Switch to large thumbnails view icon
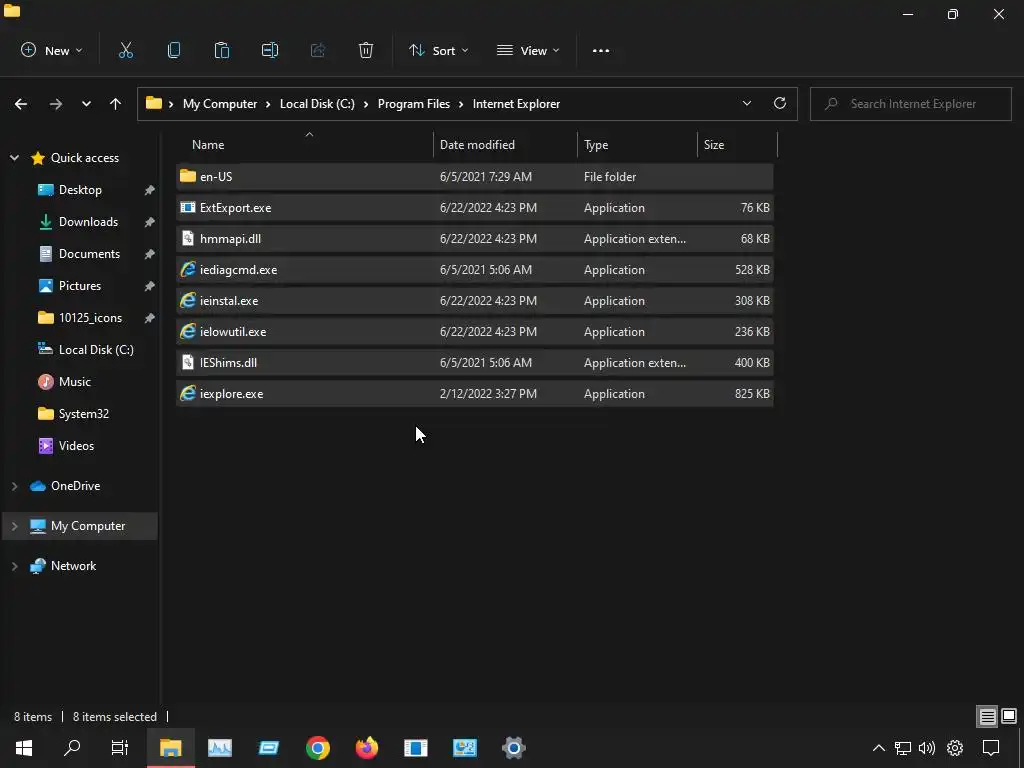 point(1009,717)
